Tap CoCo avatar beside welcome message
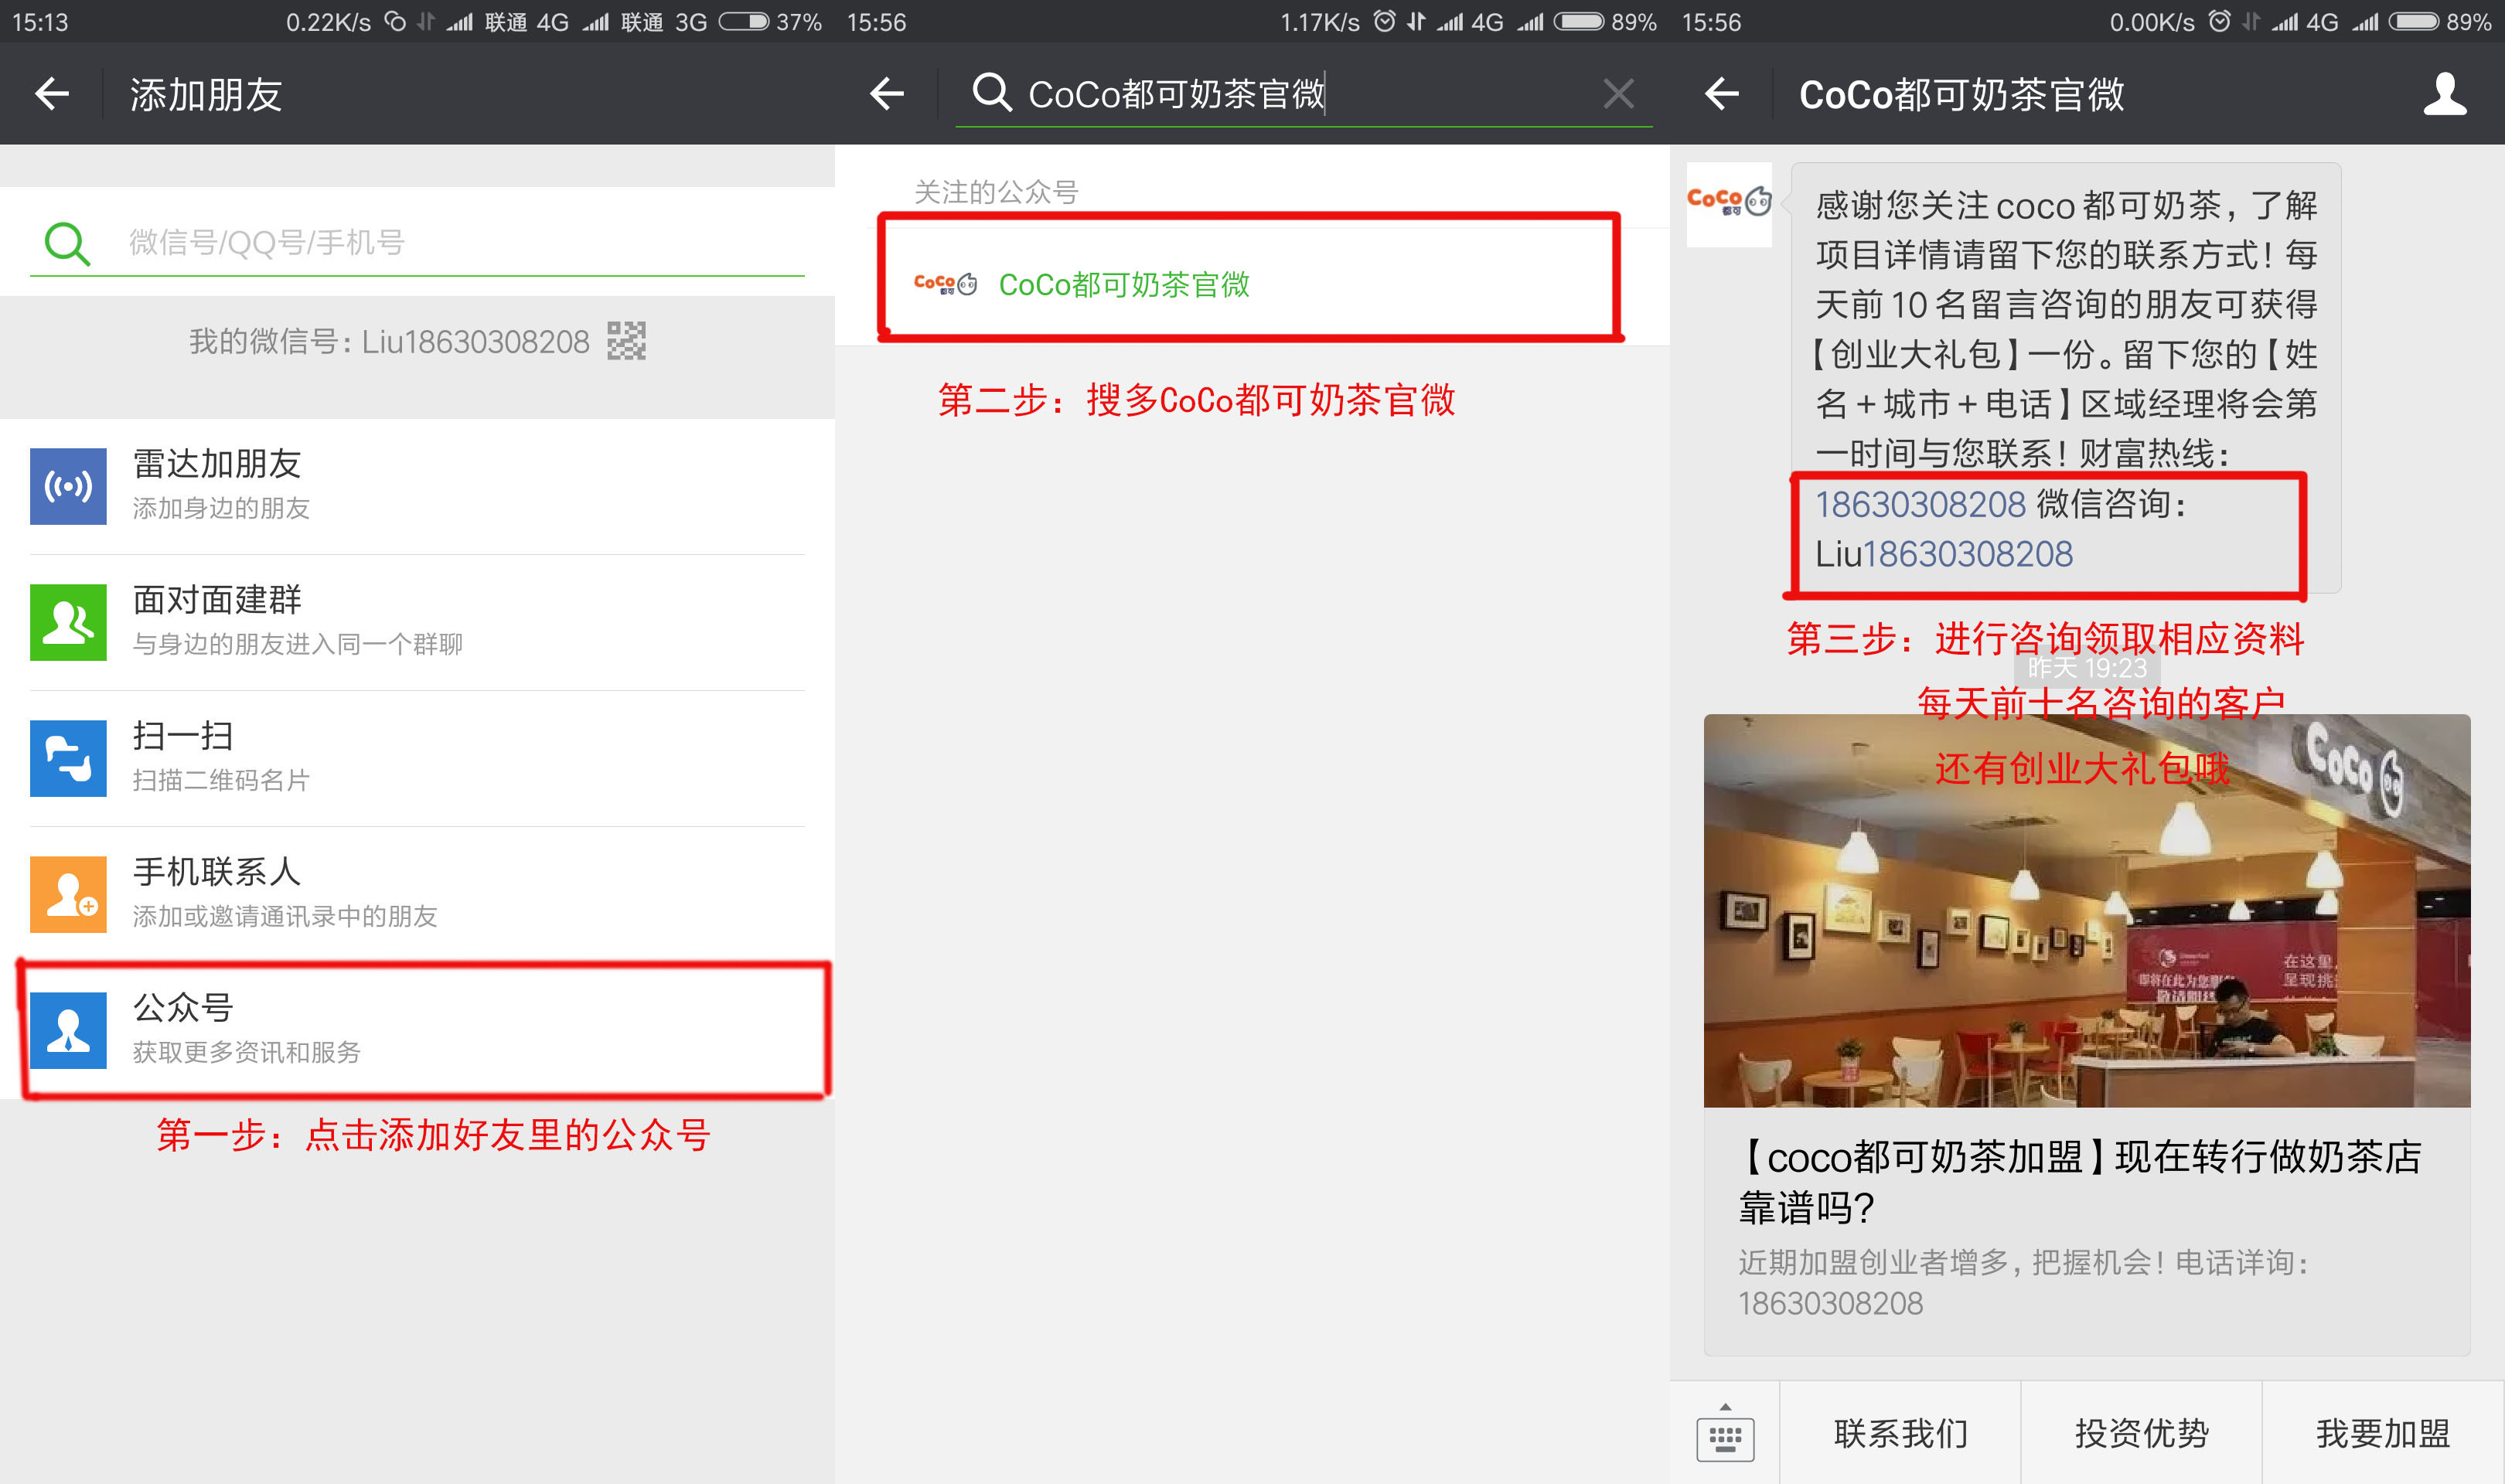 coord(1729,204)
